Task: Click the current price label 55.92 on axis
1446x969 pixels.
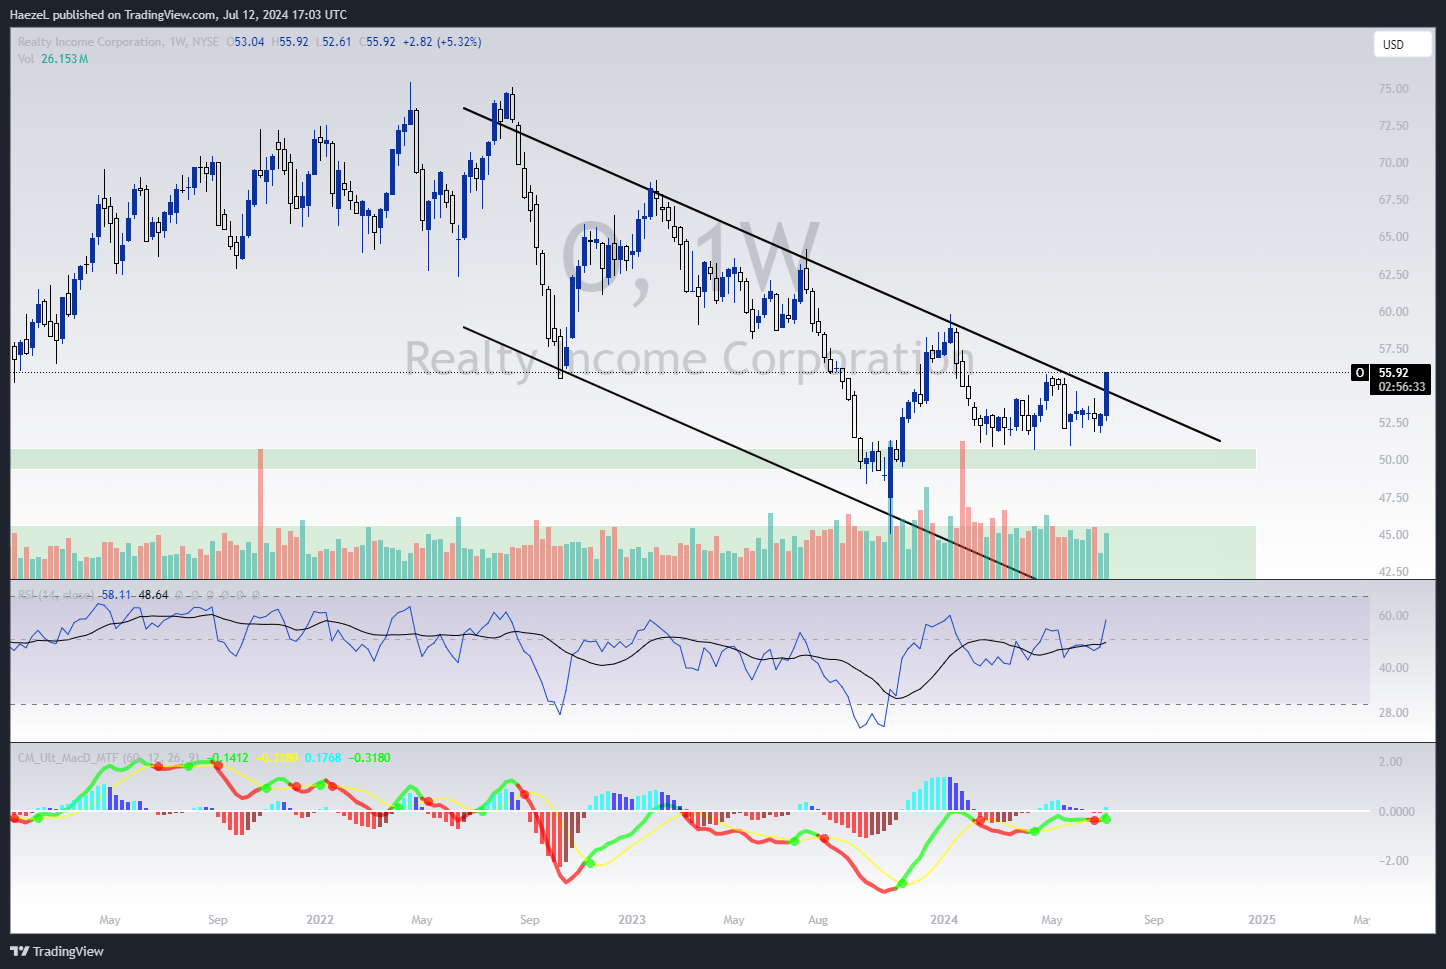Action: [x=1393, y=373]
